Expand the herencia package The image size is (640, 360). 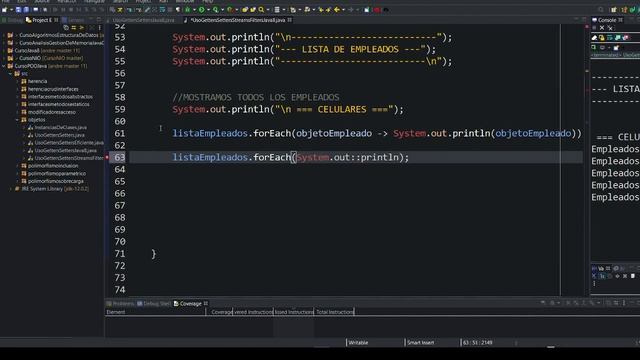17,81
